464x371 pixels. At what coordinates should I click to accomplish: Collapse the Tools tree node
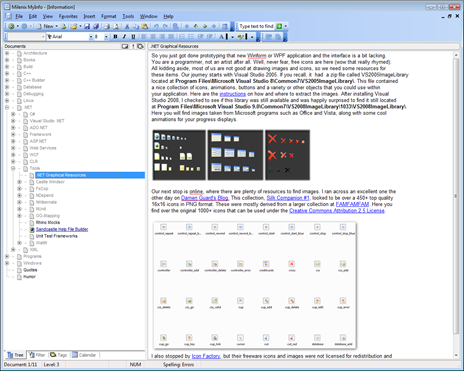(x=13, y=168)
